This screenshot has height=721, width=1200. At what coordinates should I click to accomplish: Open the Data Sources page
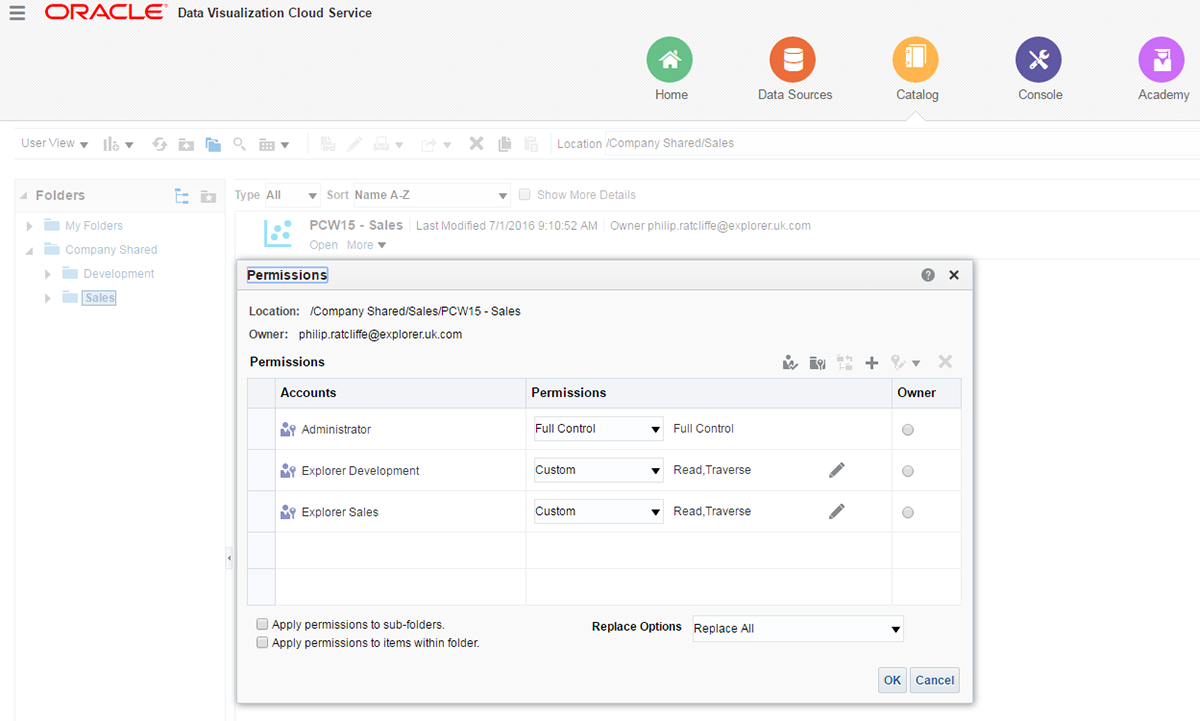pyautogui.click(x=793, y=60)
